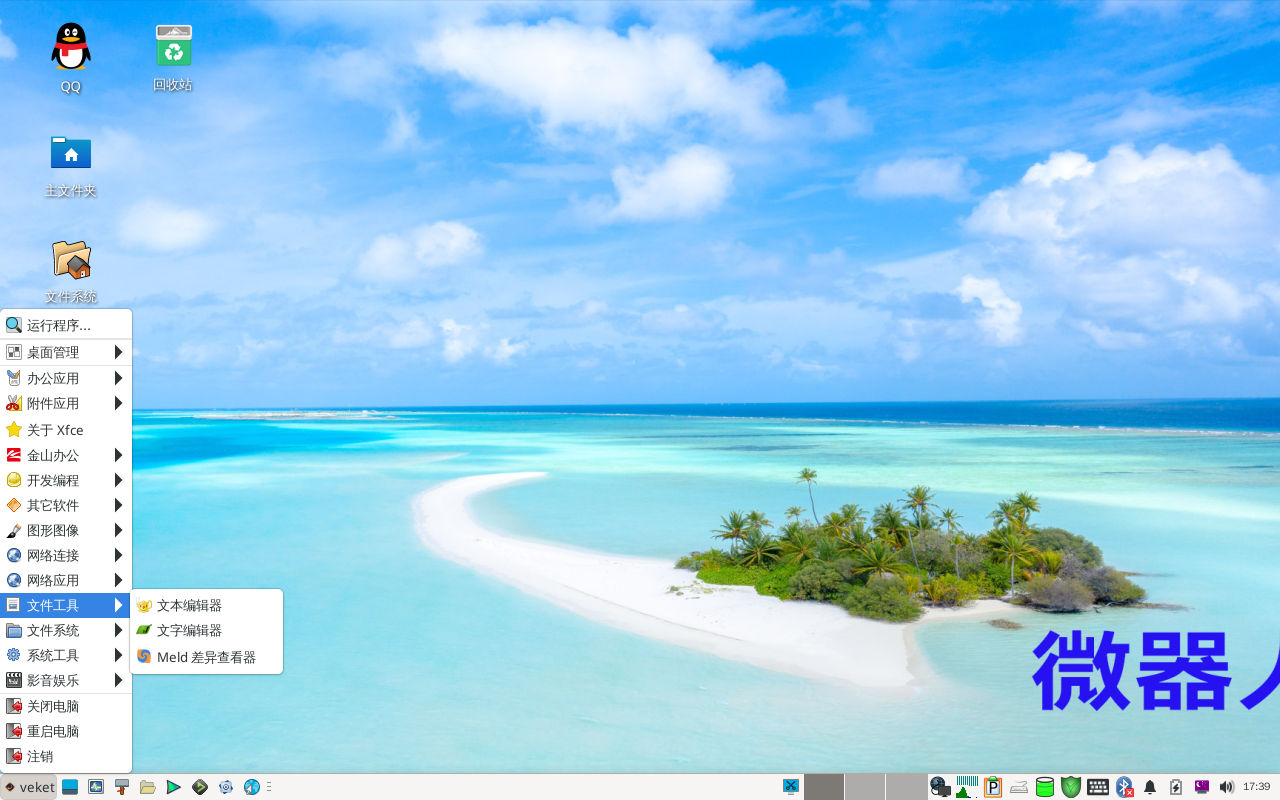This screenshot has height=800, width=1280.
Task: Open the system monitor taskbar launcher
Action: click(96, 787)
